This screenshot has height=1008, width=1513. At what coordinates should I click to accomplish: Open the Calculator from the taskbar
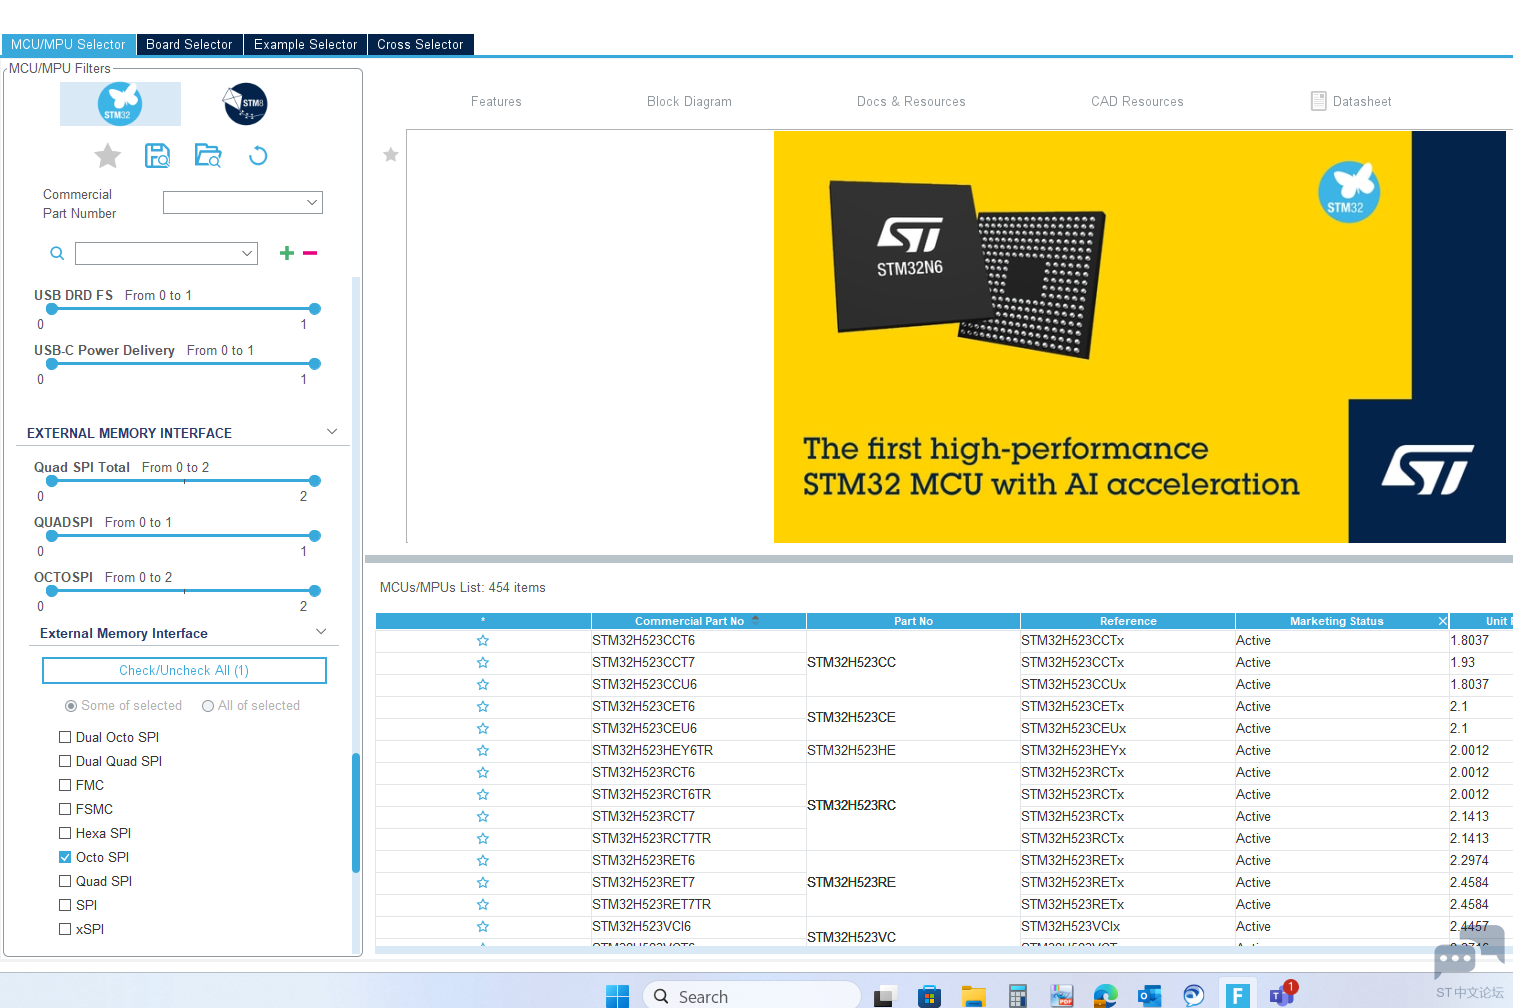(x=1017, y=996)
